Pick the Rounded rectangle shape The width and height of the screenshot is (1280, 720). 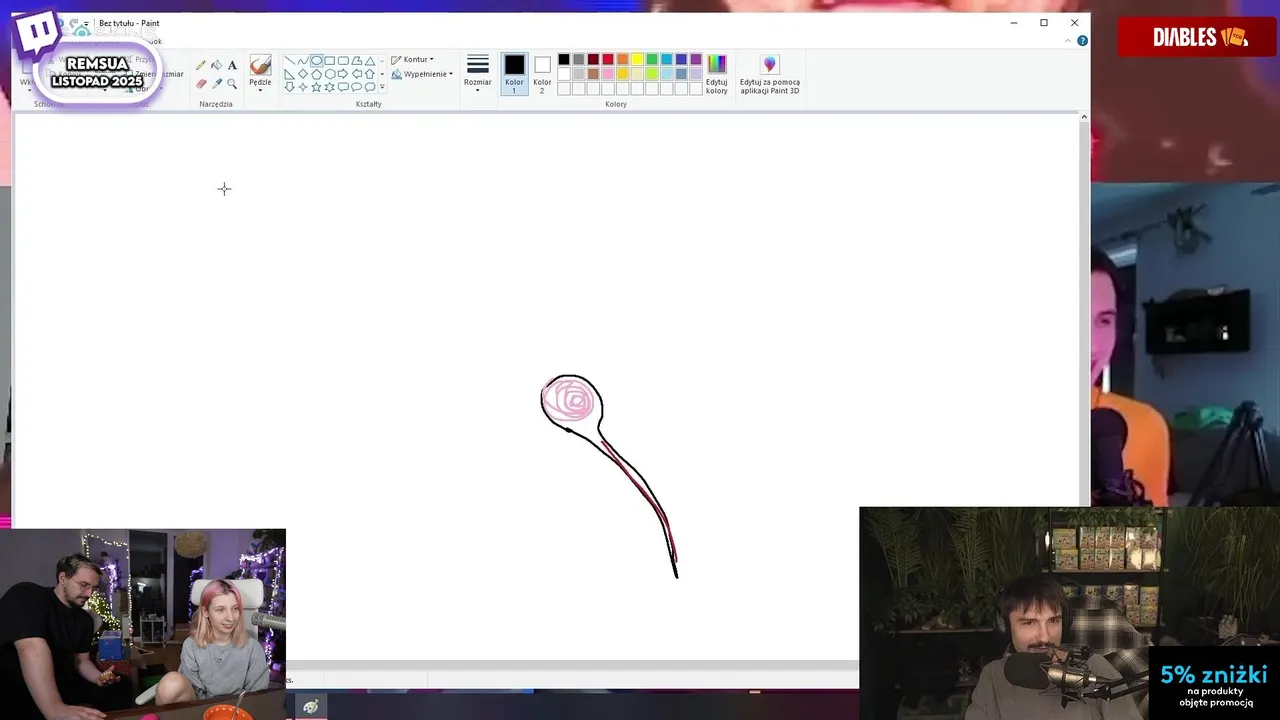click(x=343, y=60)
